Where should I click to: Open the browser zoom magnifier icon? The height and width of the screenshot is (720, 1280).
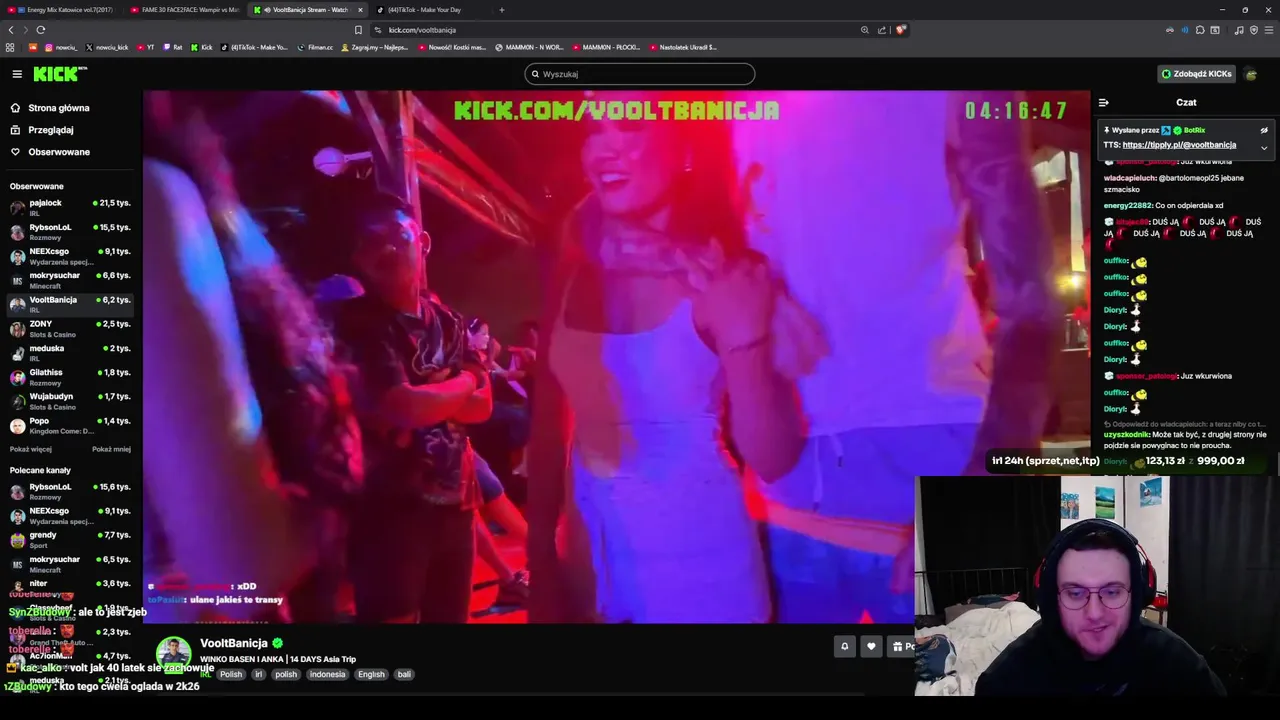pyautogui.click(x=865, y=30)
